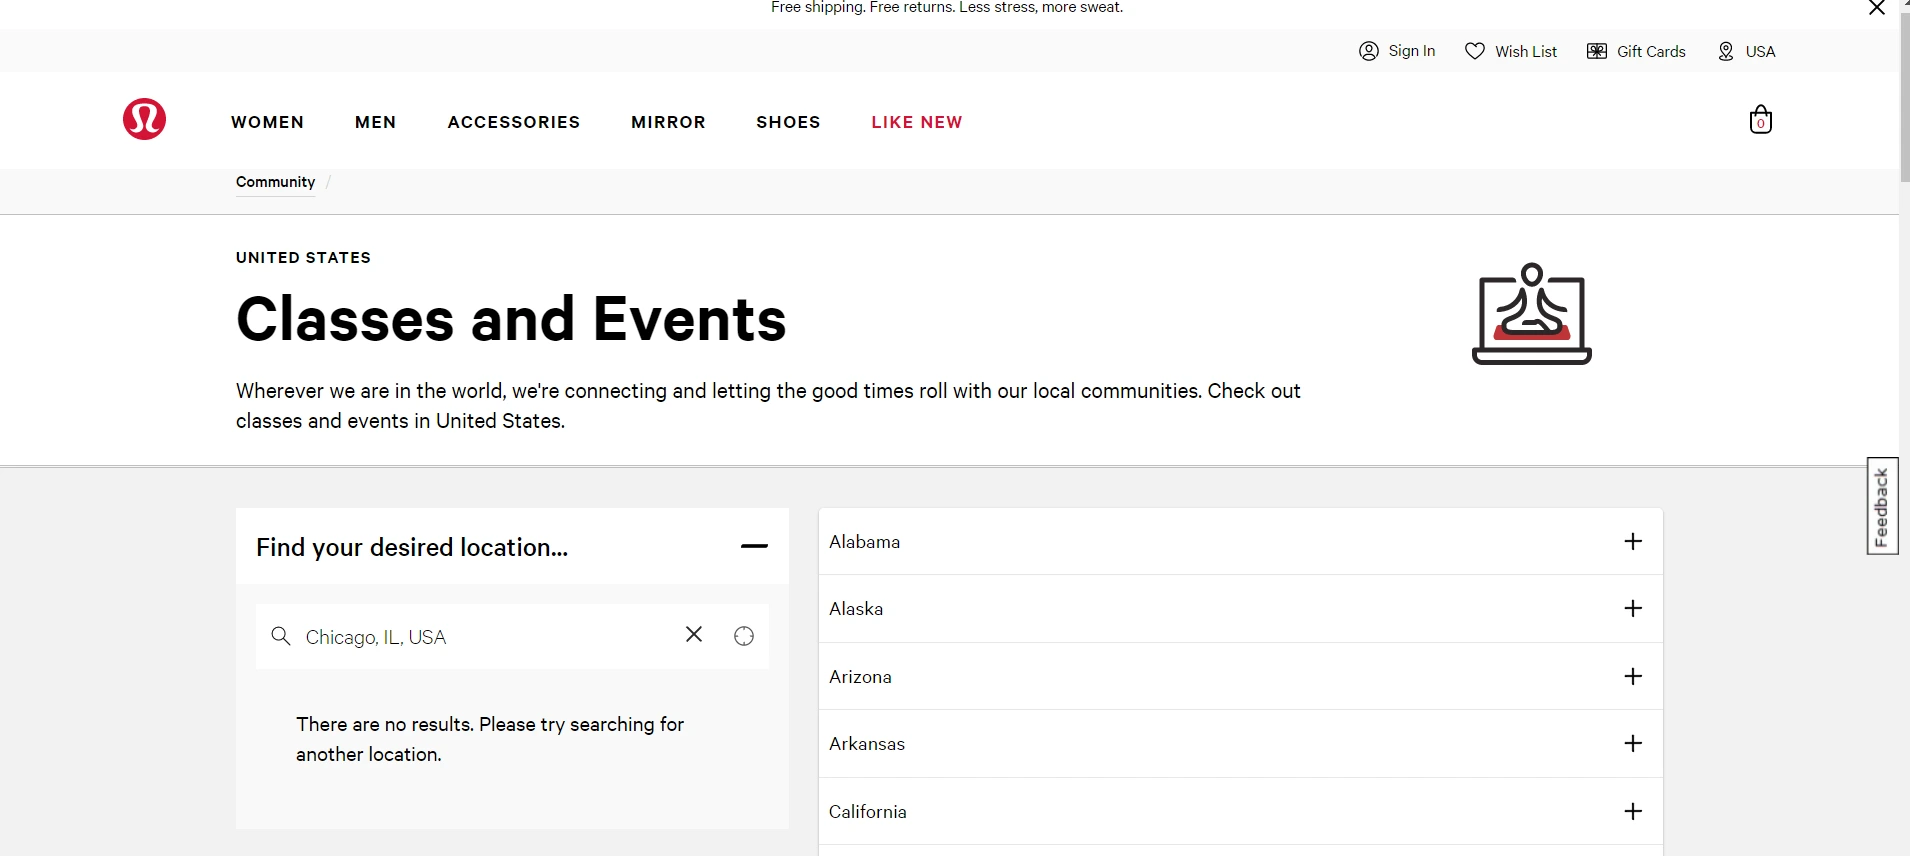
Task: Open the Like New menu
Action: pos(917,122)
